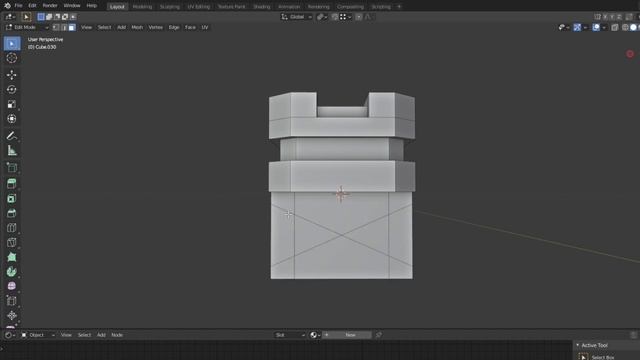Switch to the Shading workspace tab

262,7
